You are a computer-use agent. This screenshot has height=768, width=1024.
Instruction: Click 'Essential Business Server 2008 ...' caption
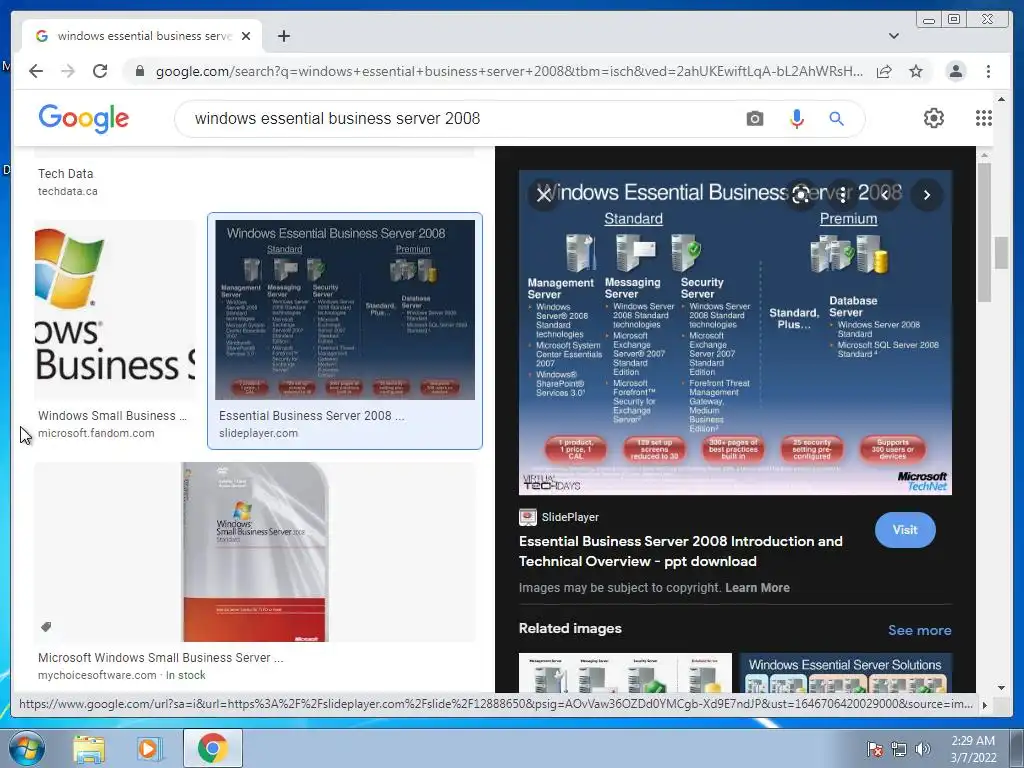[x=312, y=415]
